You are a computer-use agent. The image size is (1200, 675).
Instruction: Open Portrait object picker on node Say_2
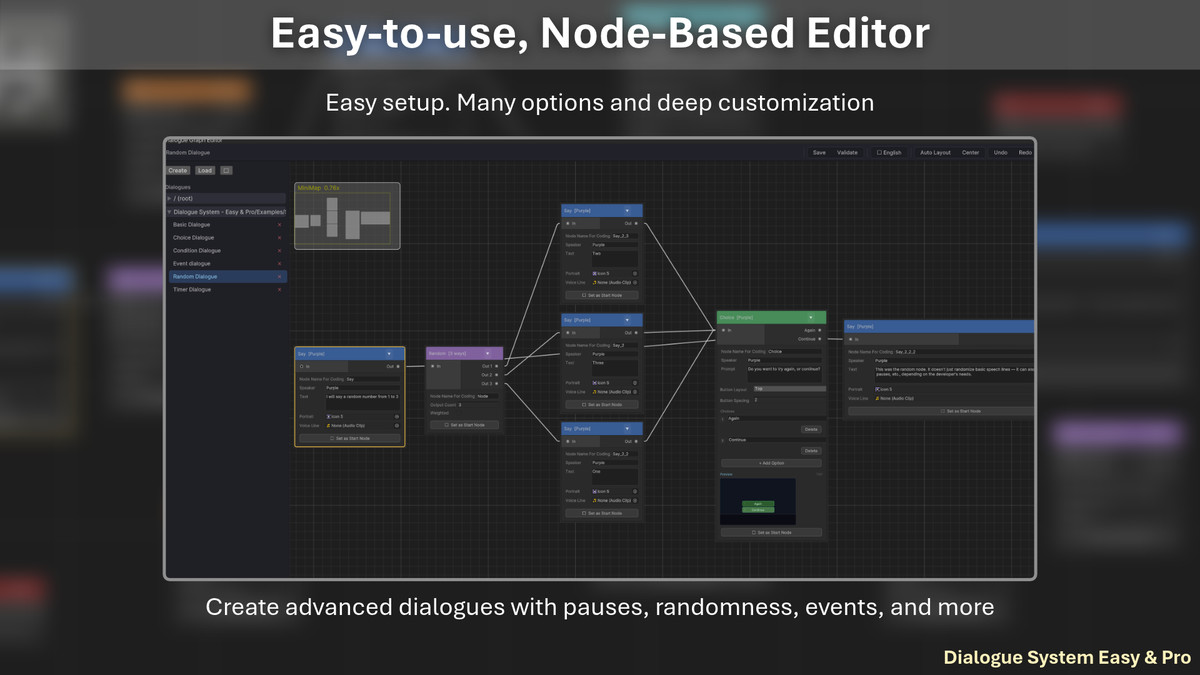point(635,382)
